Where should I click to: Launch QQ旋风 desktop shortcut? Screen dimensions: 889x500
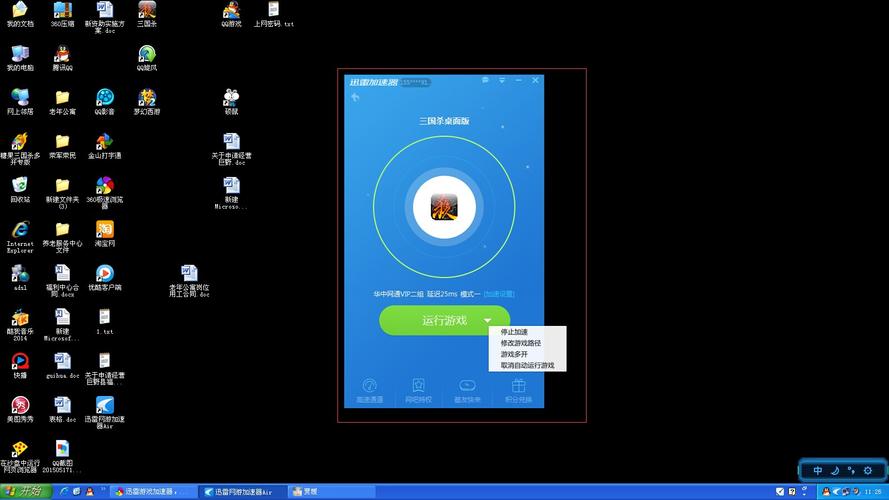[147, 58]
